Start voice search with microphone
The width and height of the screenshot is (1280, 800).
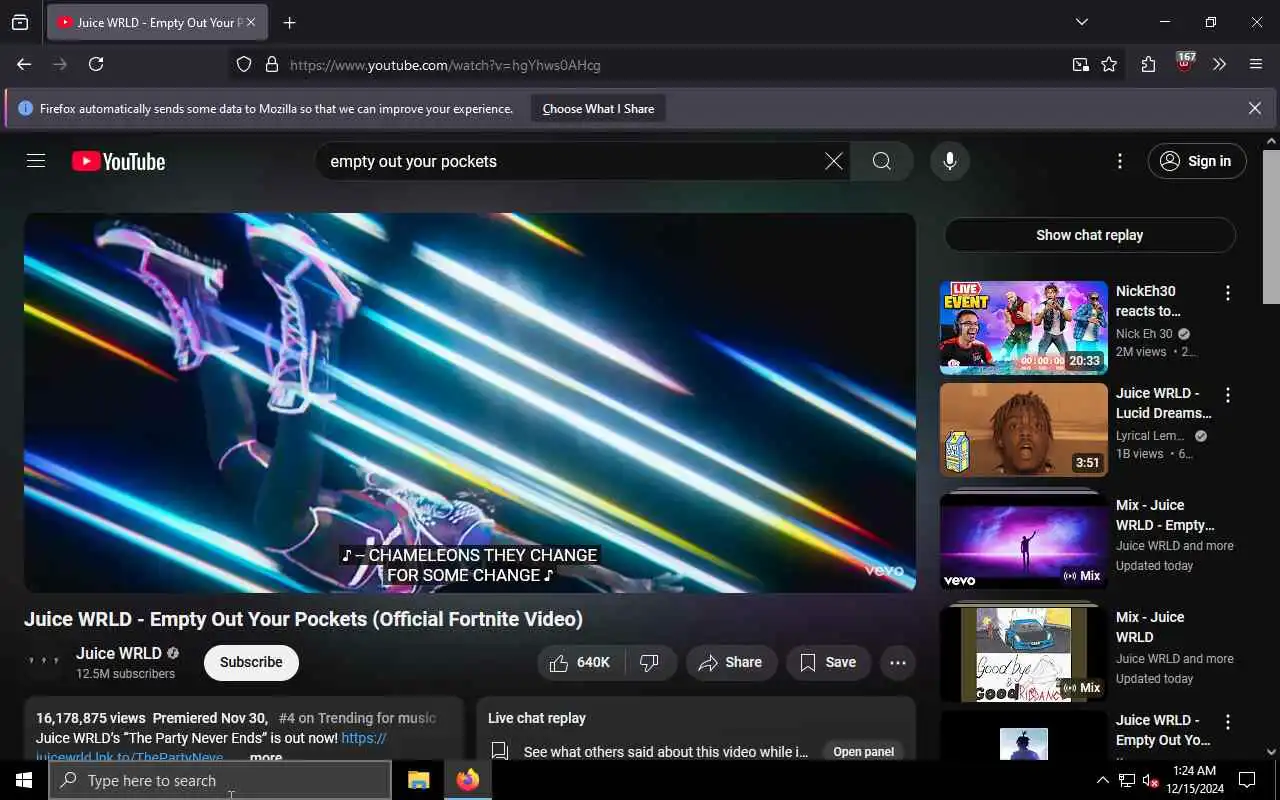[950, 161]
